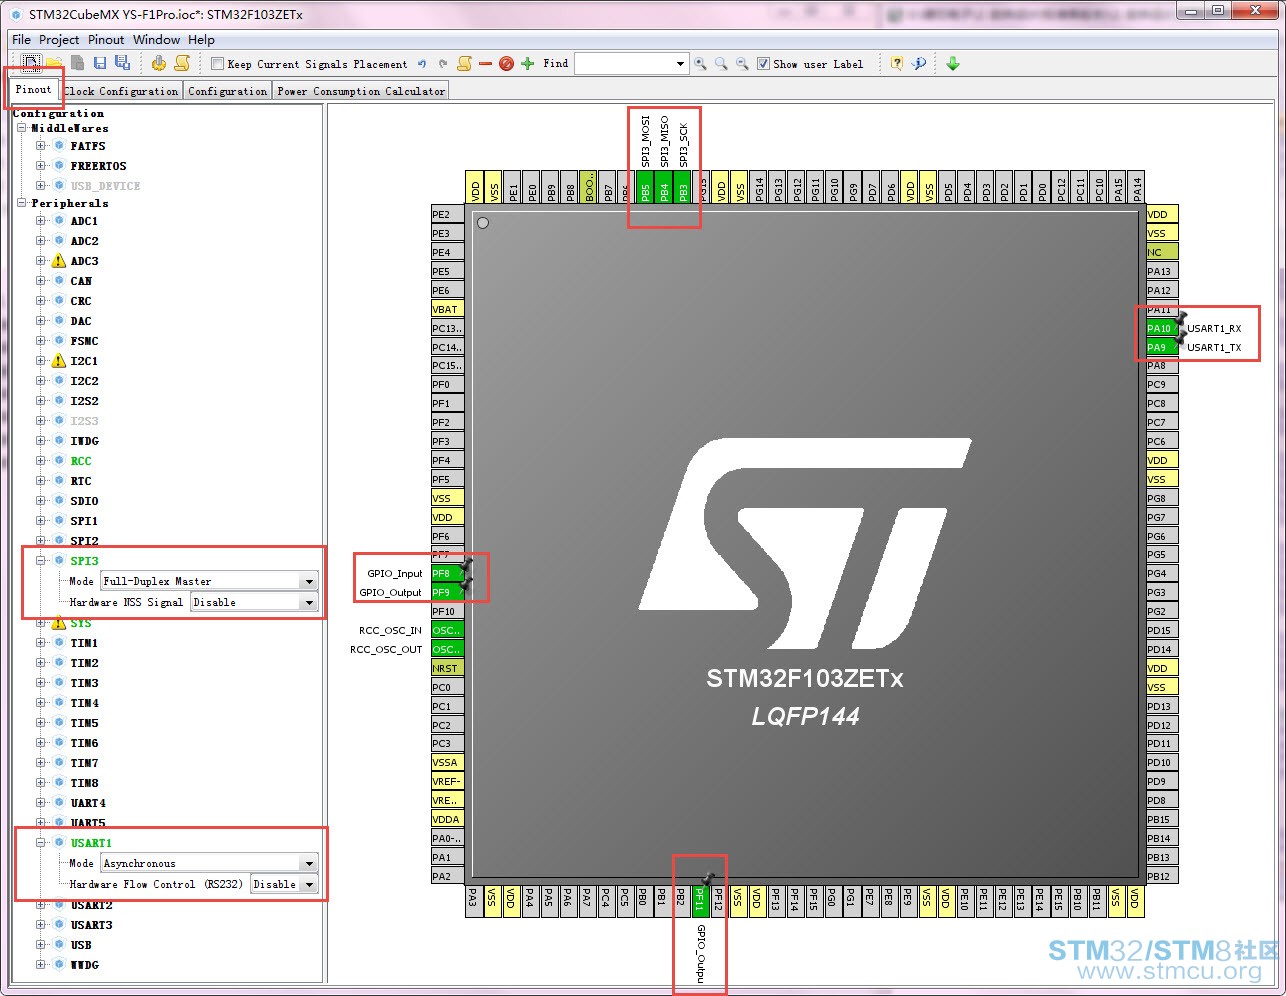
Task: Switch to the Clock Configuration tab
Action: 121,91
